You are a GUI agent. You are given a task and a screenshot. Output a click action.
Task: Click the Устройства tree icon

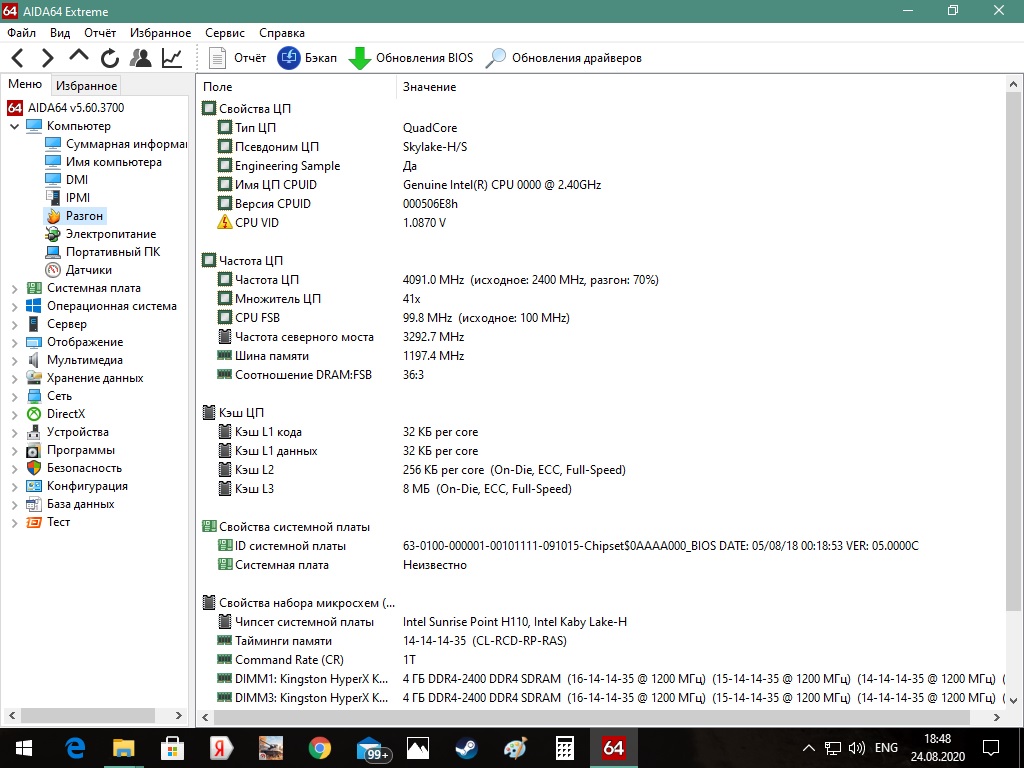pyautogui.click(x=34, y=432)
